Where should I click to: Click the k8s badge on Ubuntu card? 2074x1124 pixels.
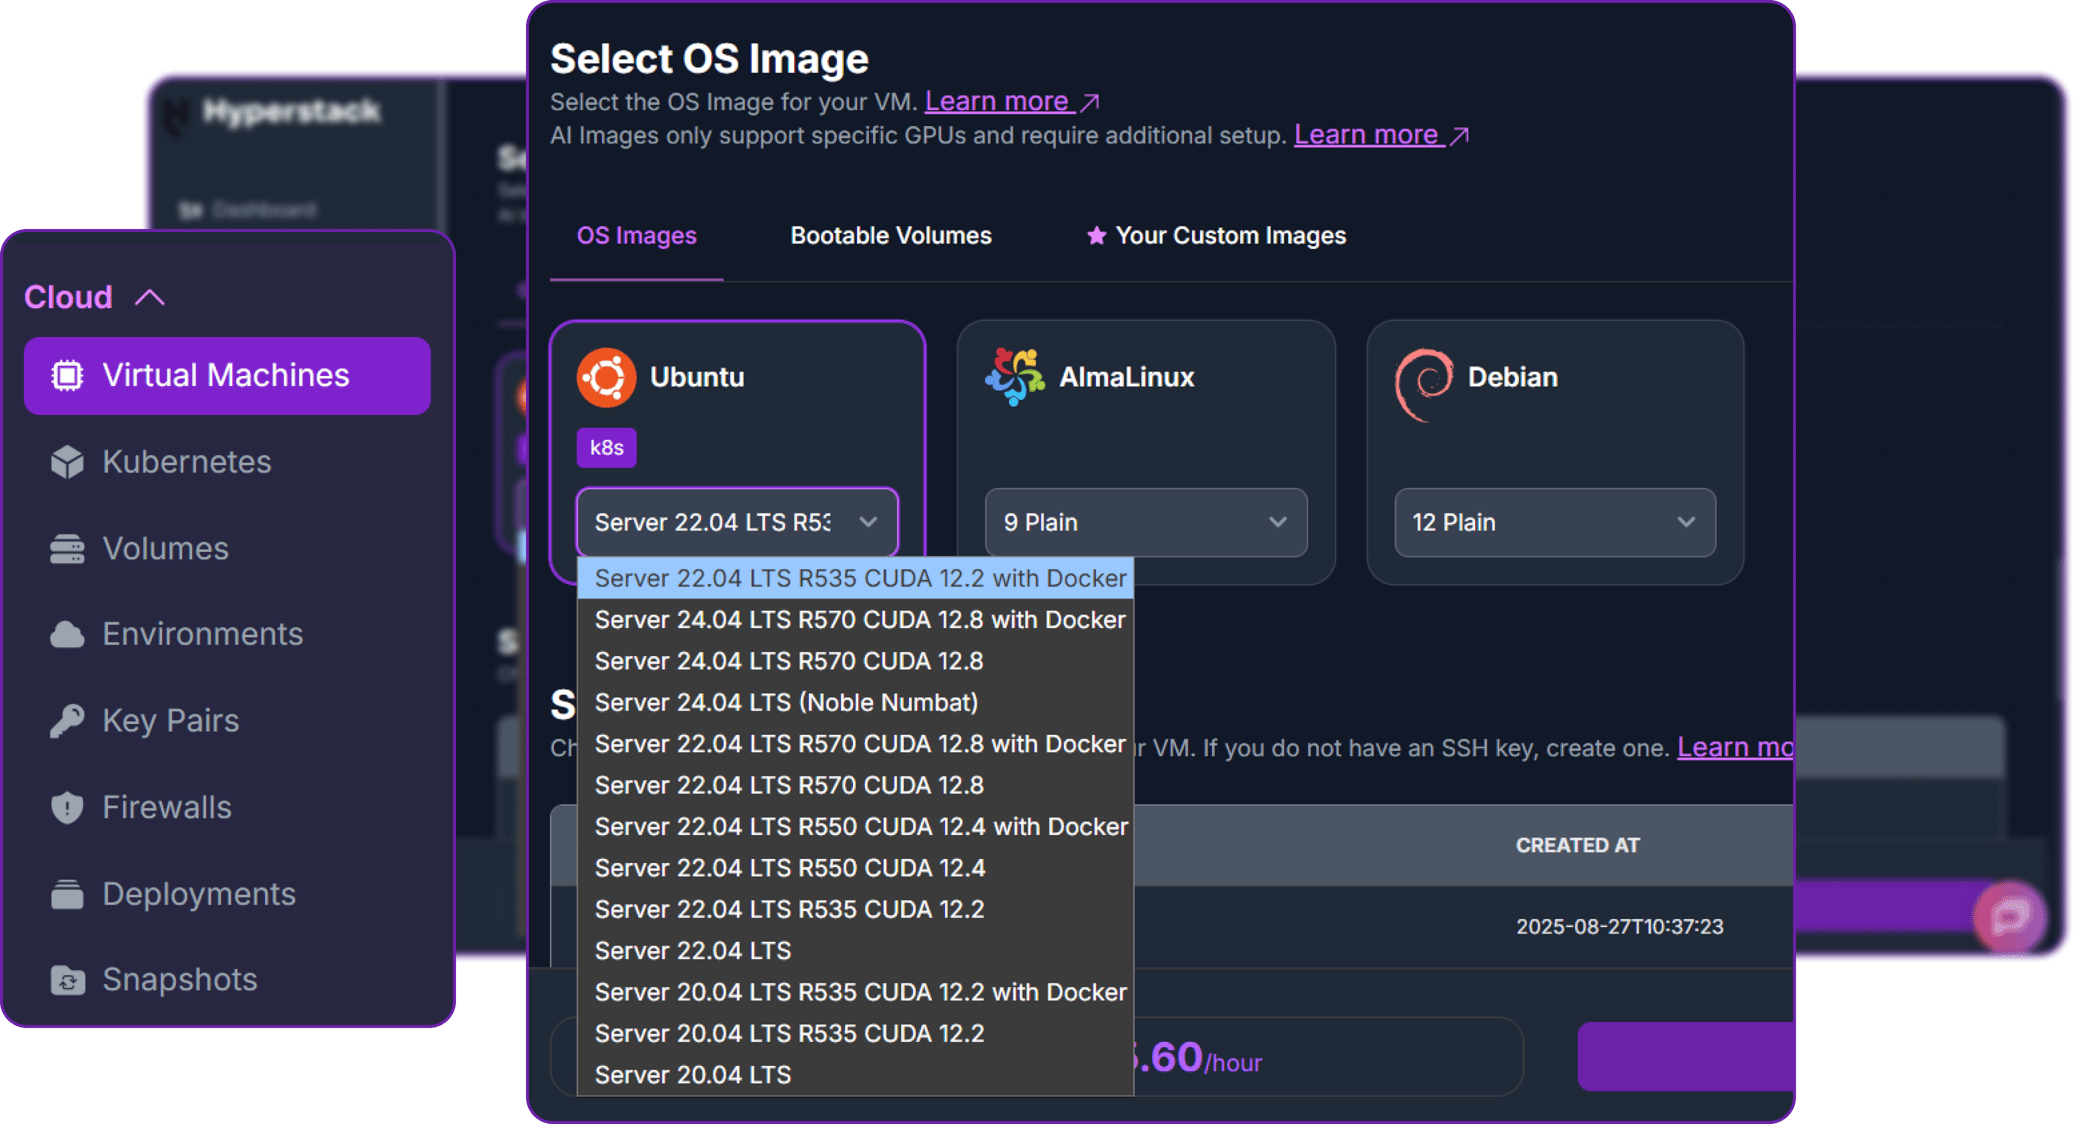click(606, 448)
